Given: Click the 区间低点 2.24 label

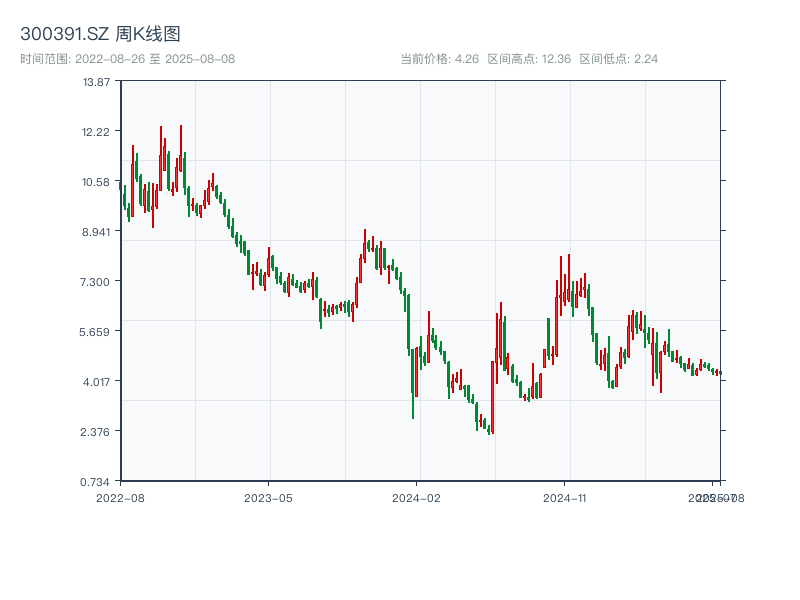Looking at the screenshot, I should click(619, 59).
